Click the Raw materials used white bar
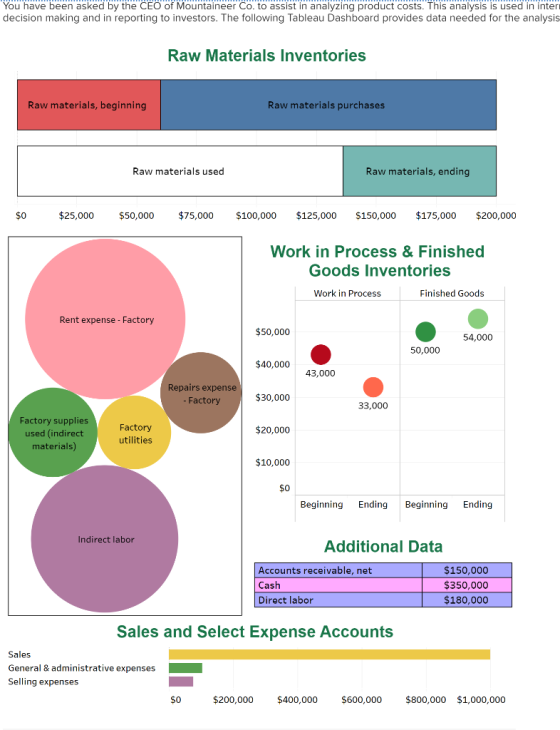 (x=180, y=171)
